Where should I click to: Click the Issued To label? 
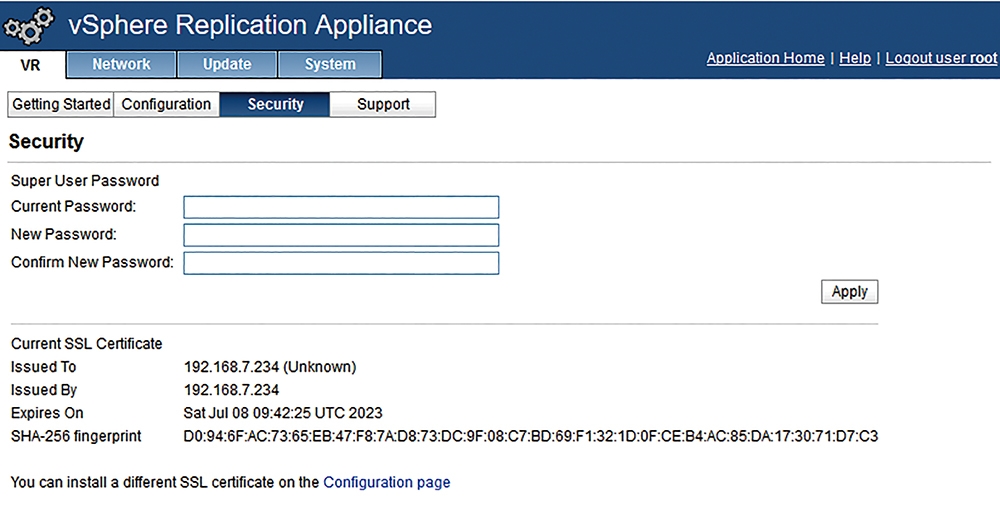tap(43, 367)
